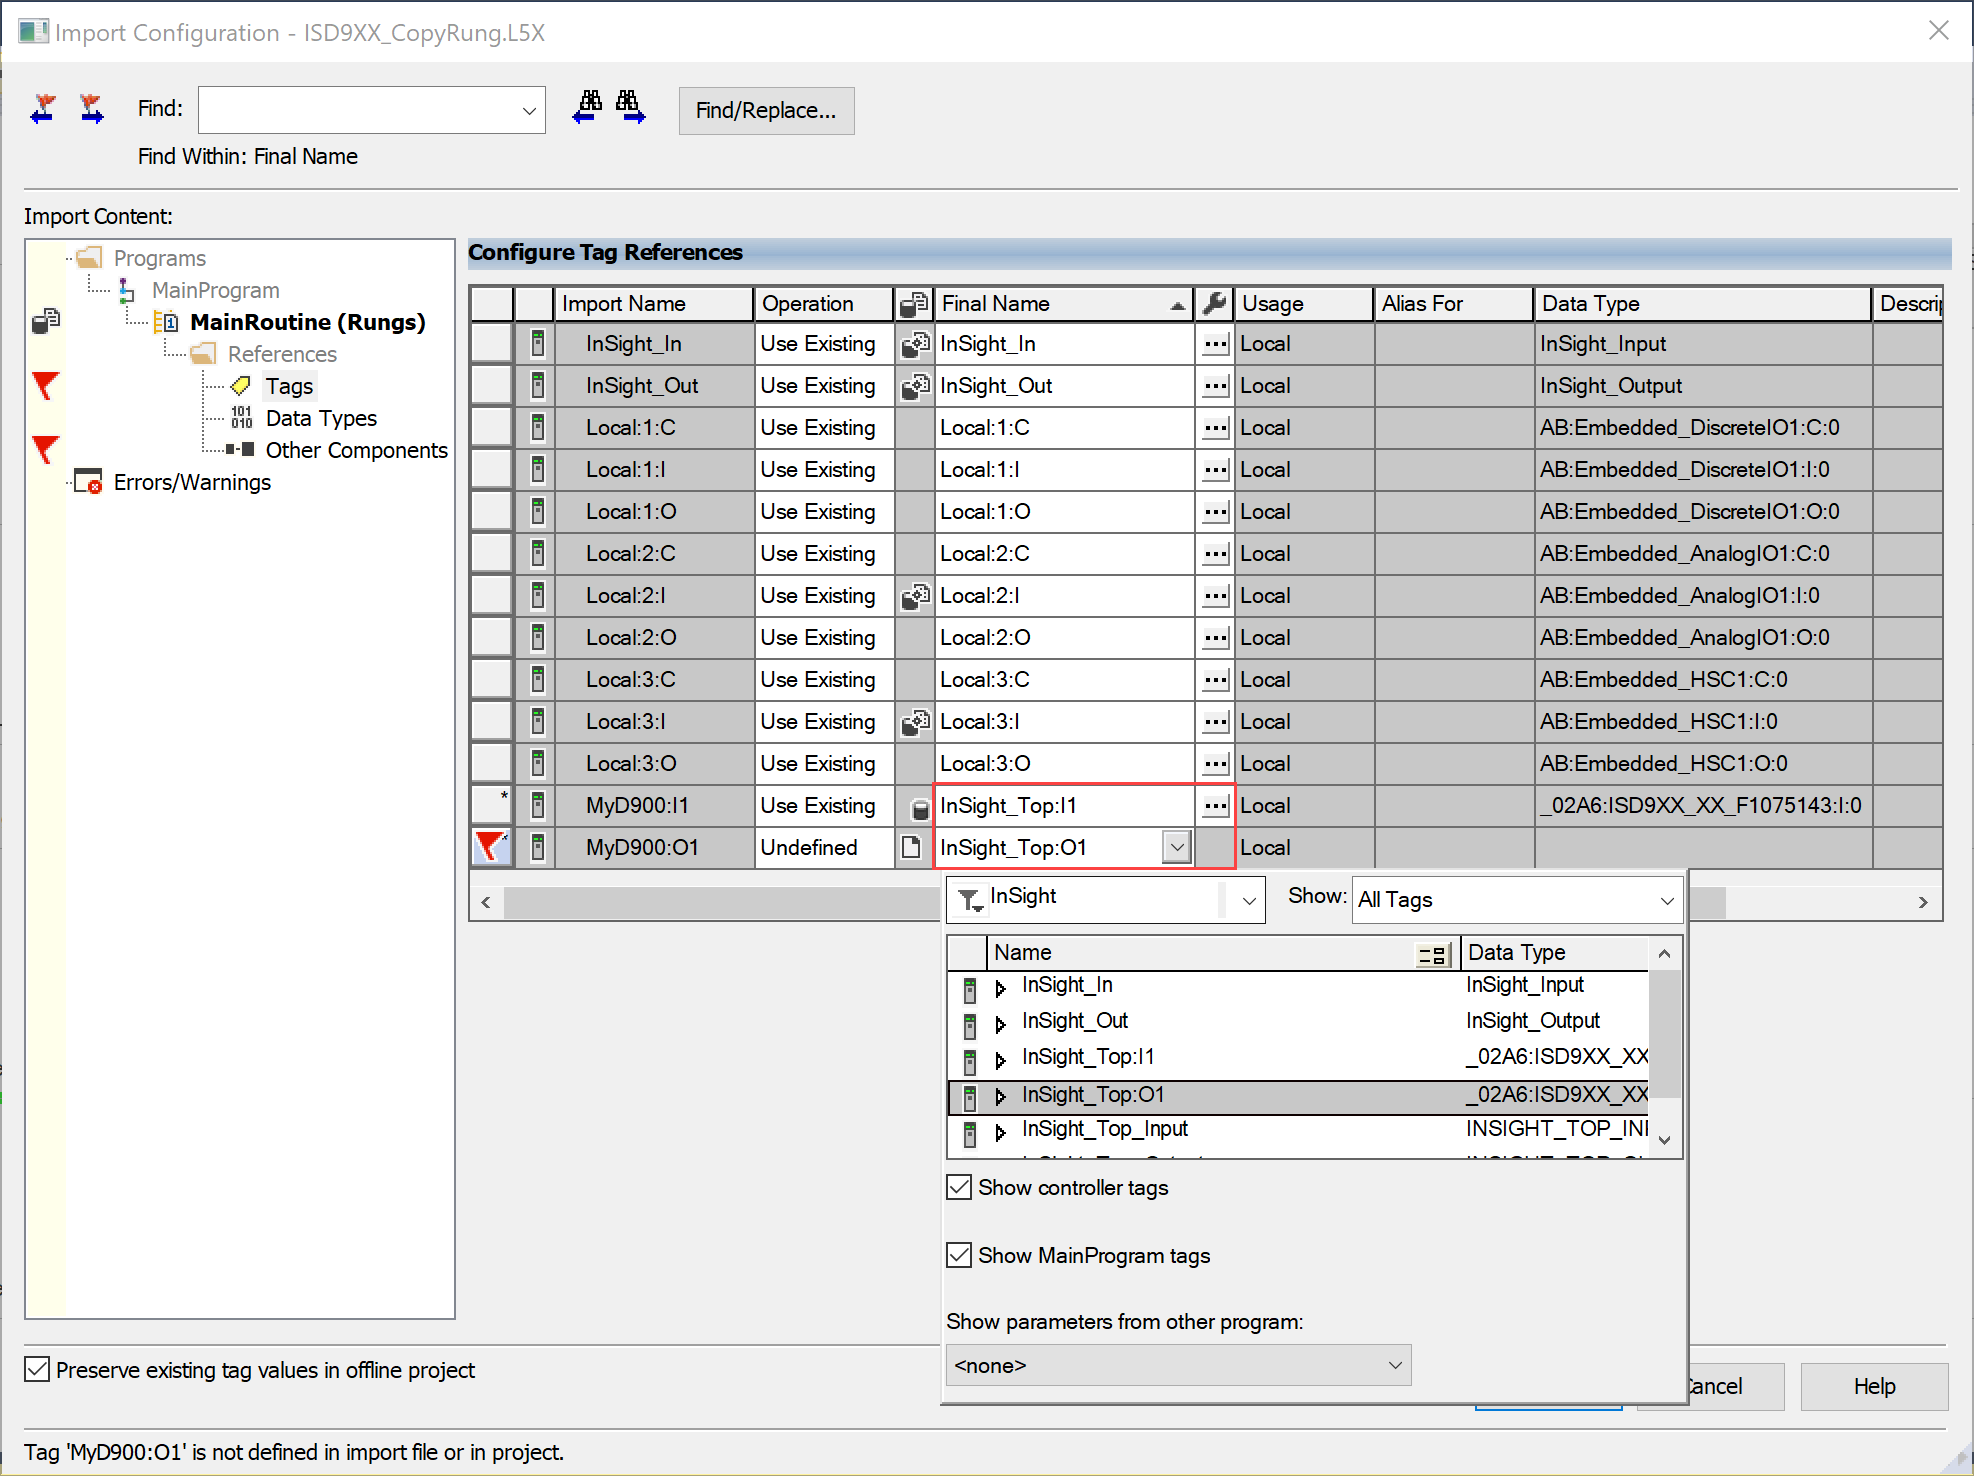Select Errors/Warnings in the import tree
This screenshot has height=1476, width=1974.
192,482
